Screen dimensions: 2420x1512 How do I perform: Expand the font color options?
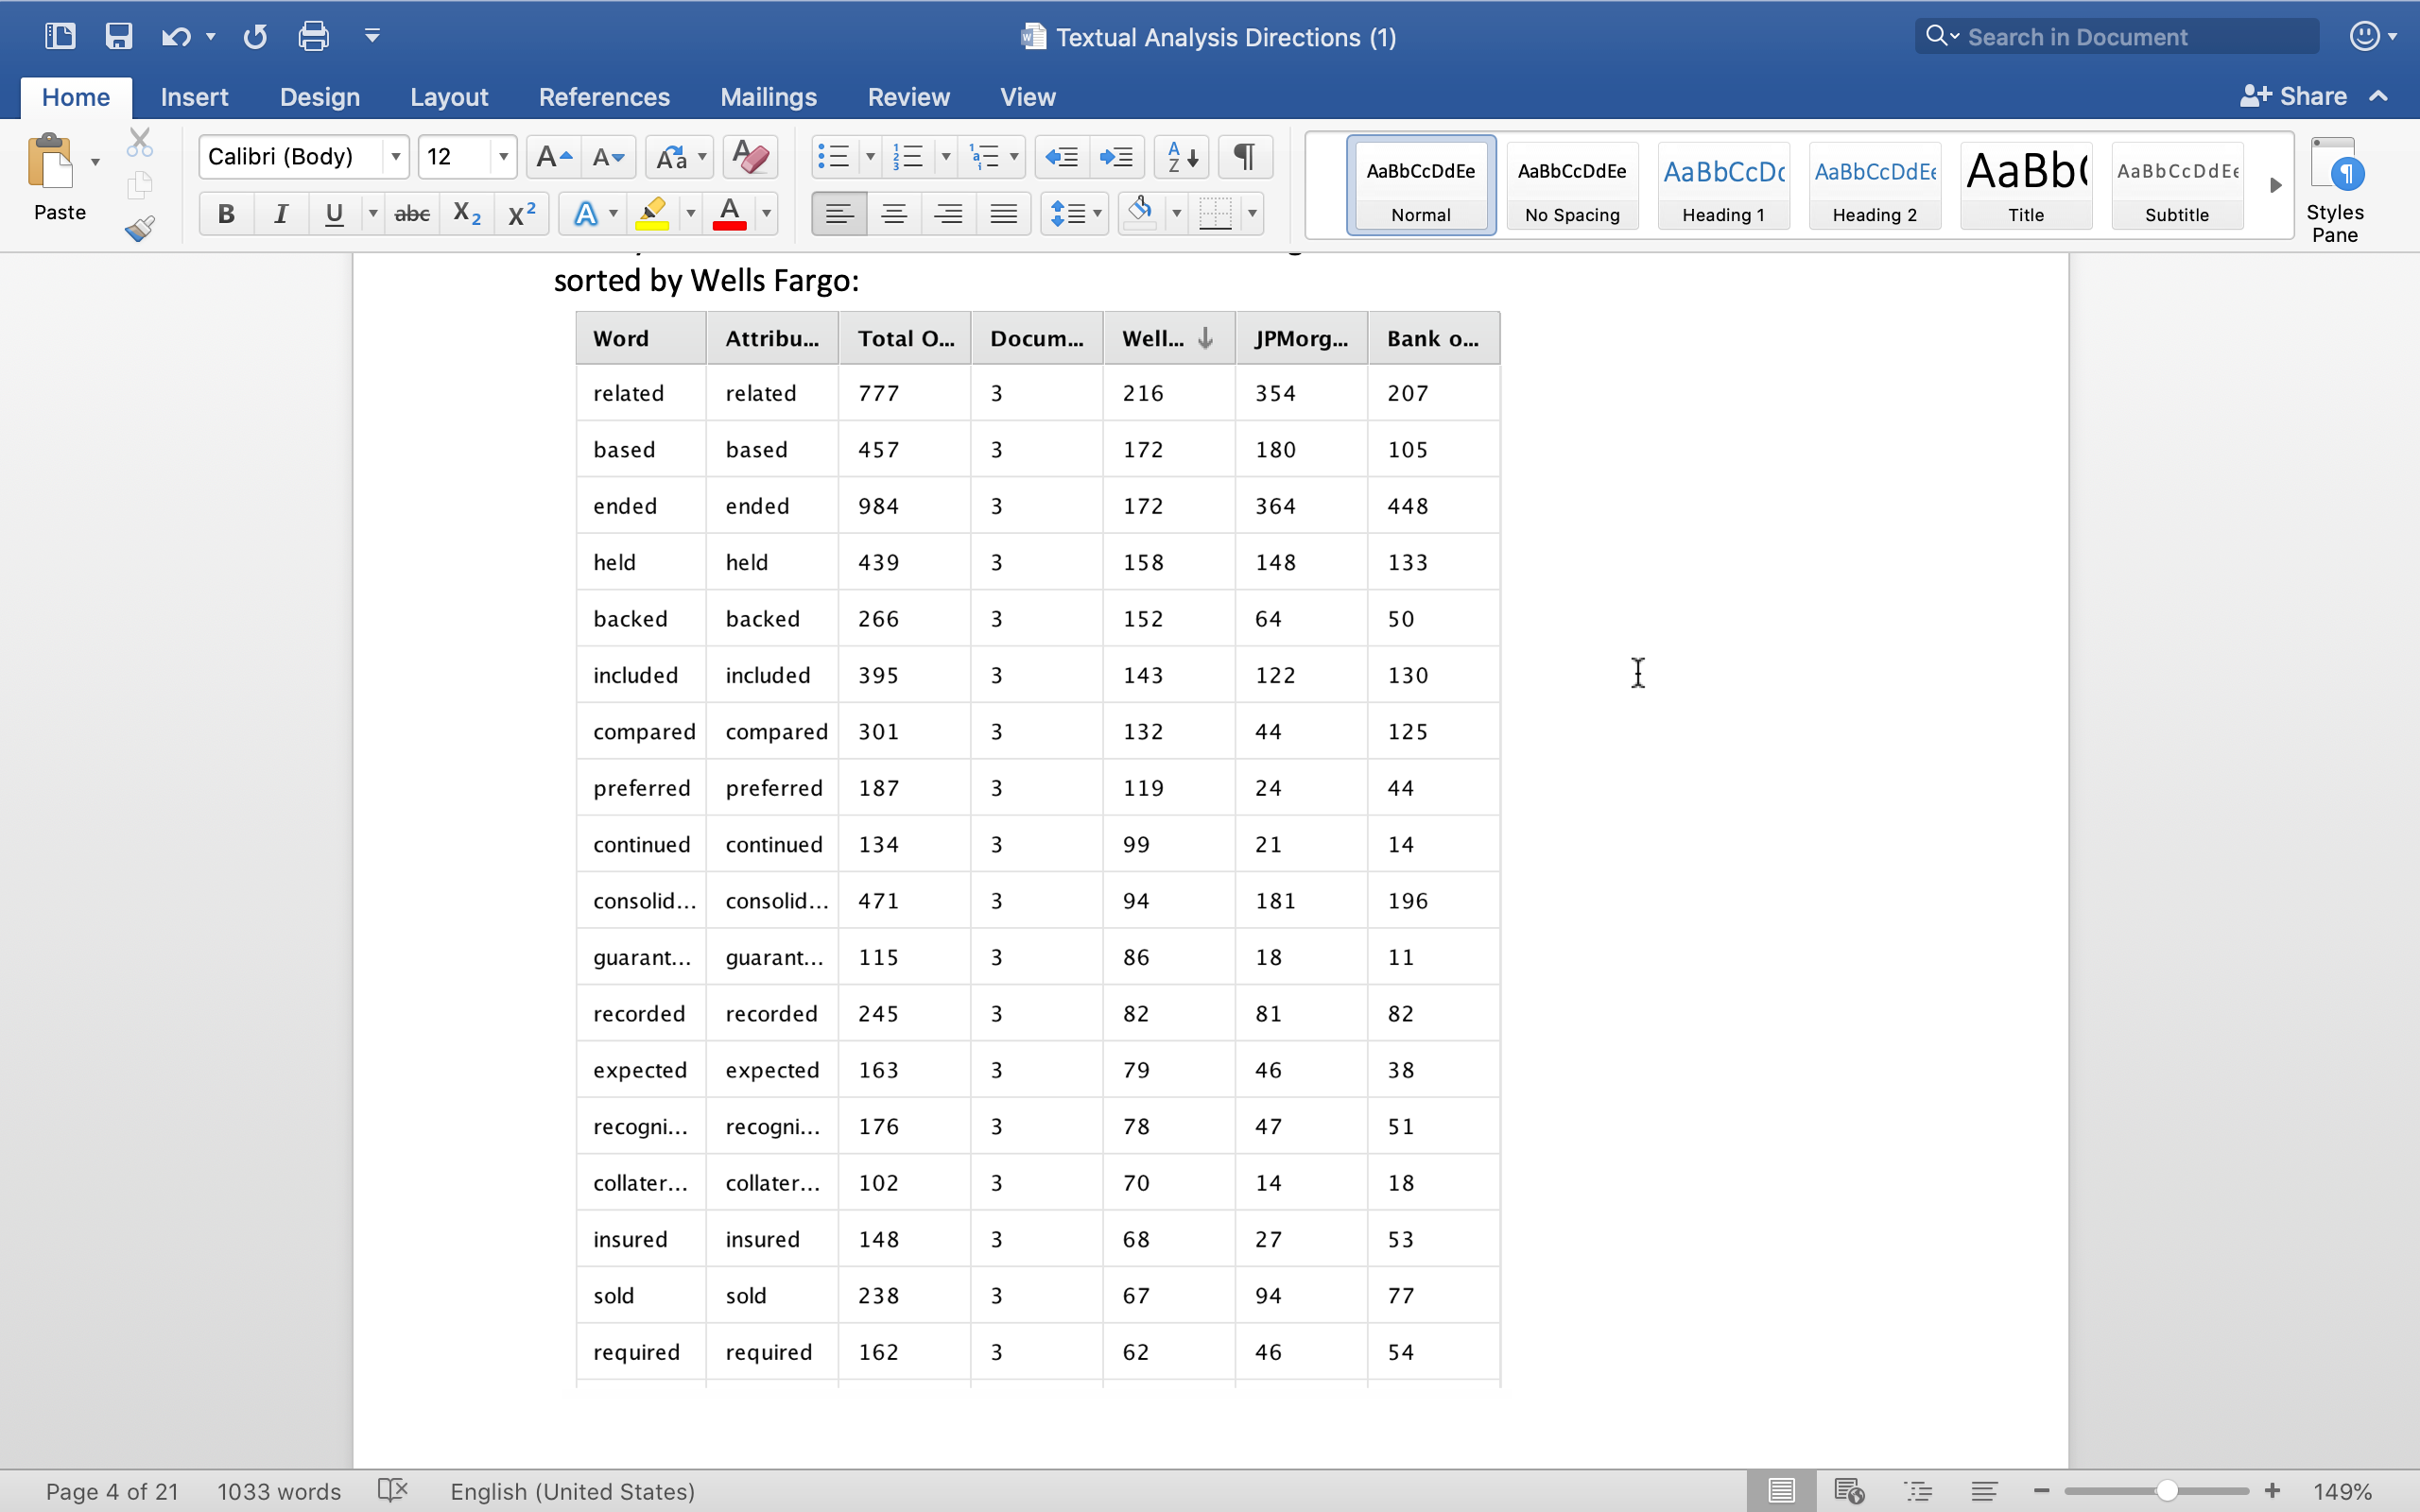(765, 213)
